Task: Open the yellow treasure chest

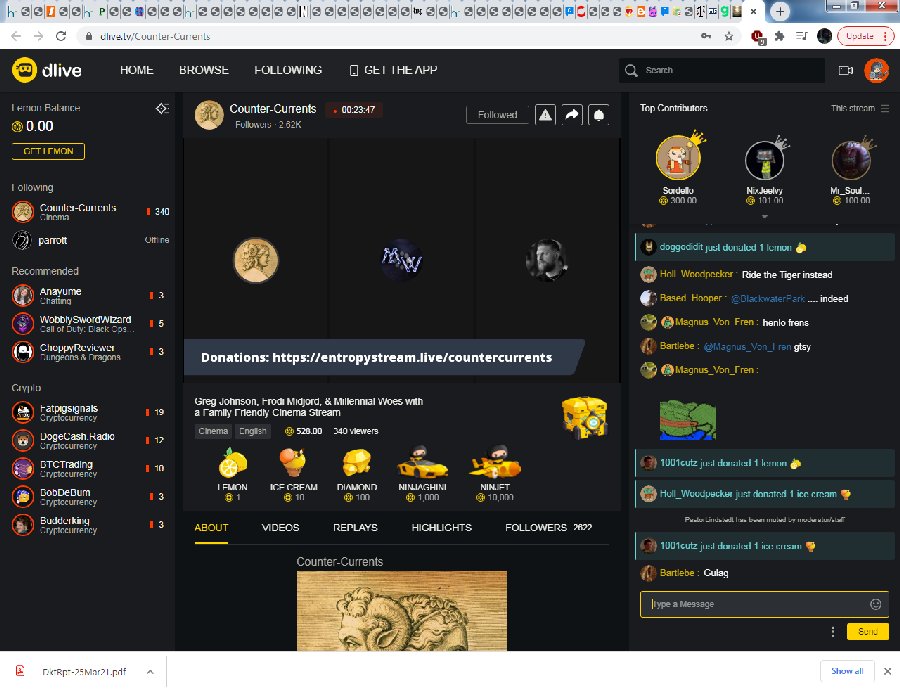Action: tap(584, 417)
